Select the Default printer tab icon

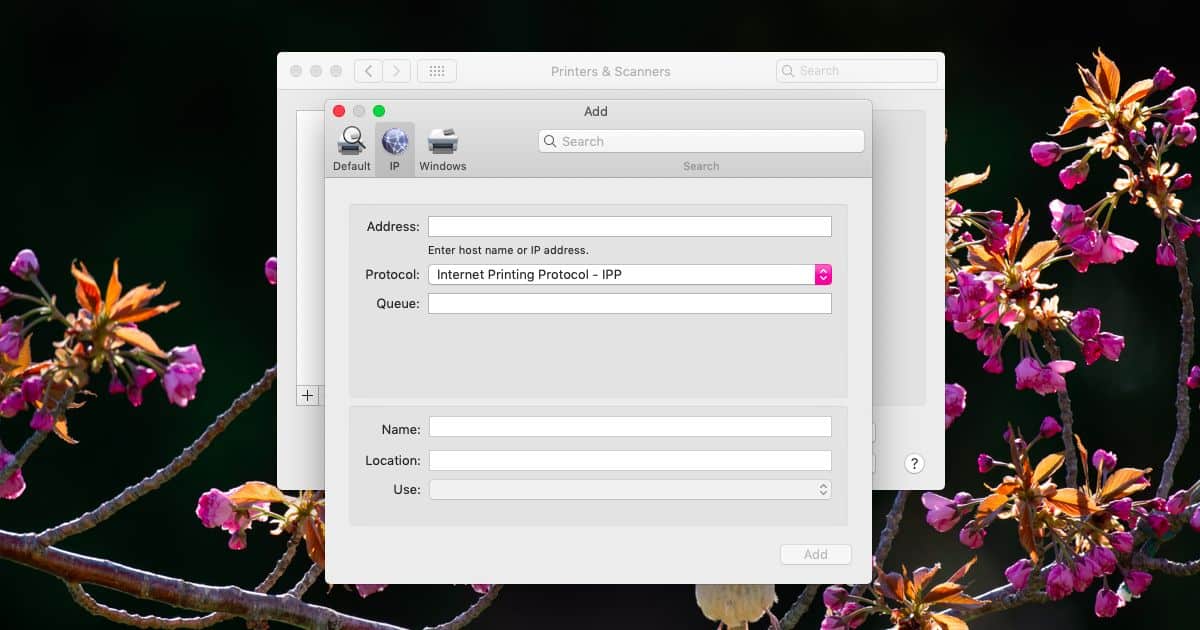coord(351,141)
